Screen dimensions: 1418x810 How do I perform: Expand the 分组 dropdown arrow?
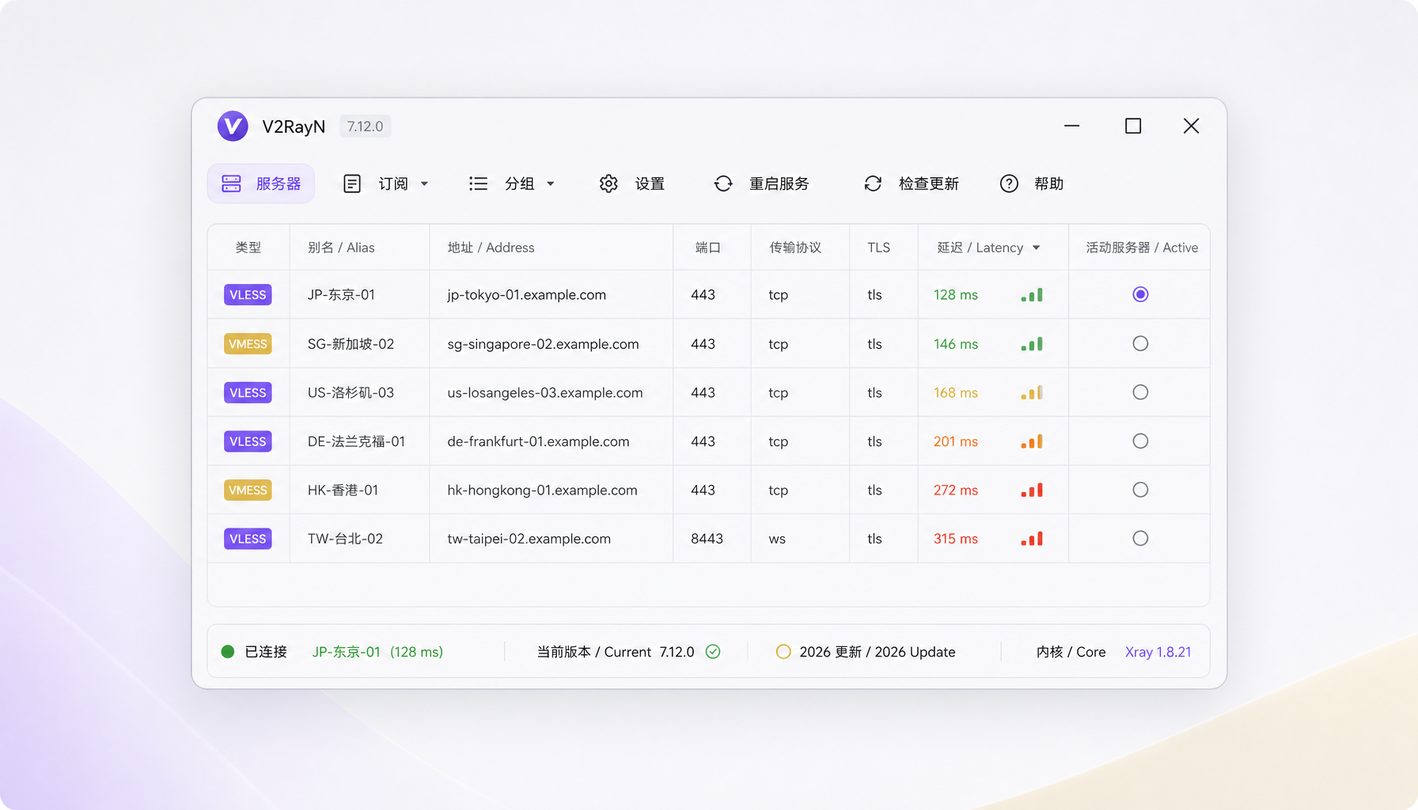[x=550, y=184]
